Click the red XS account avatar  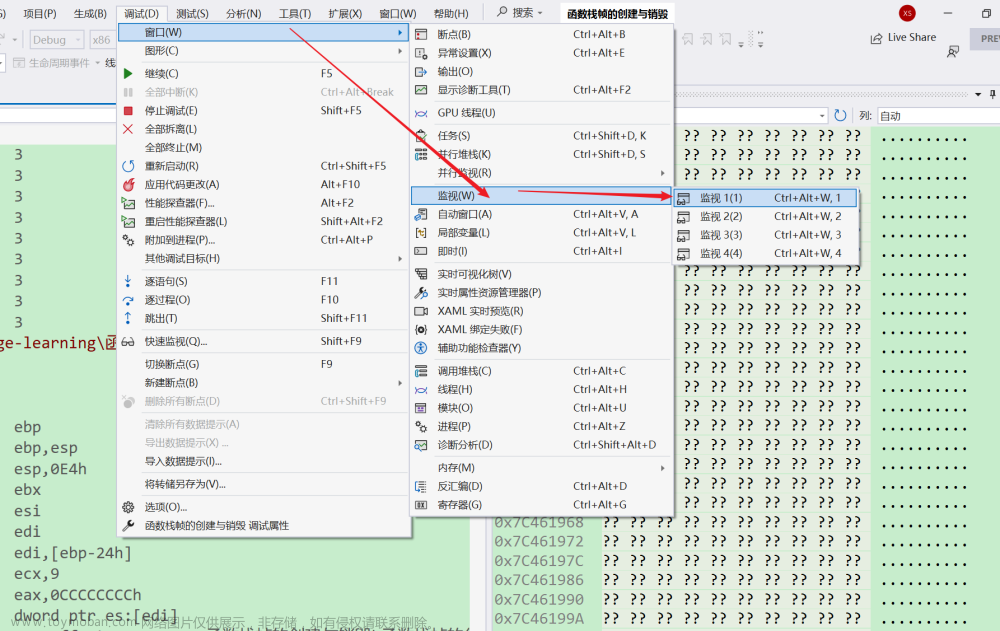907,13
